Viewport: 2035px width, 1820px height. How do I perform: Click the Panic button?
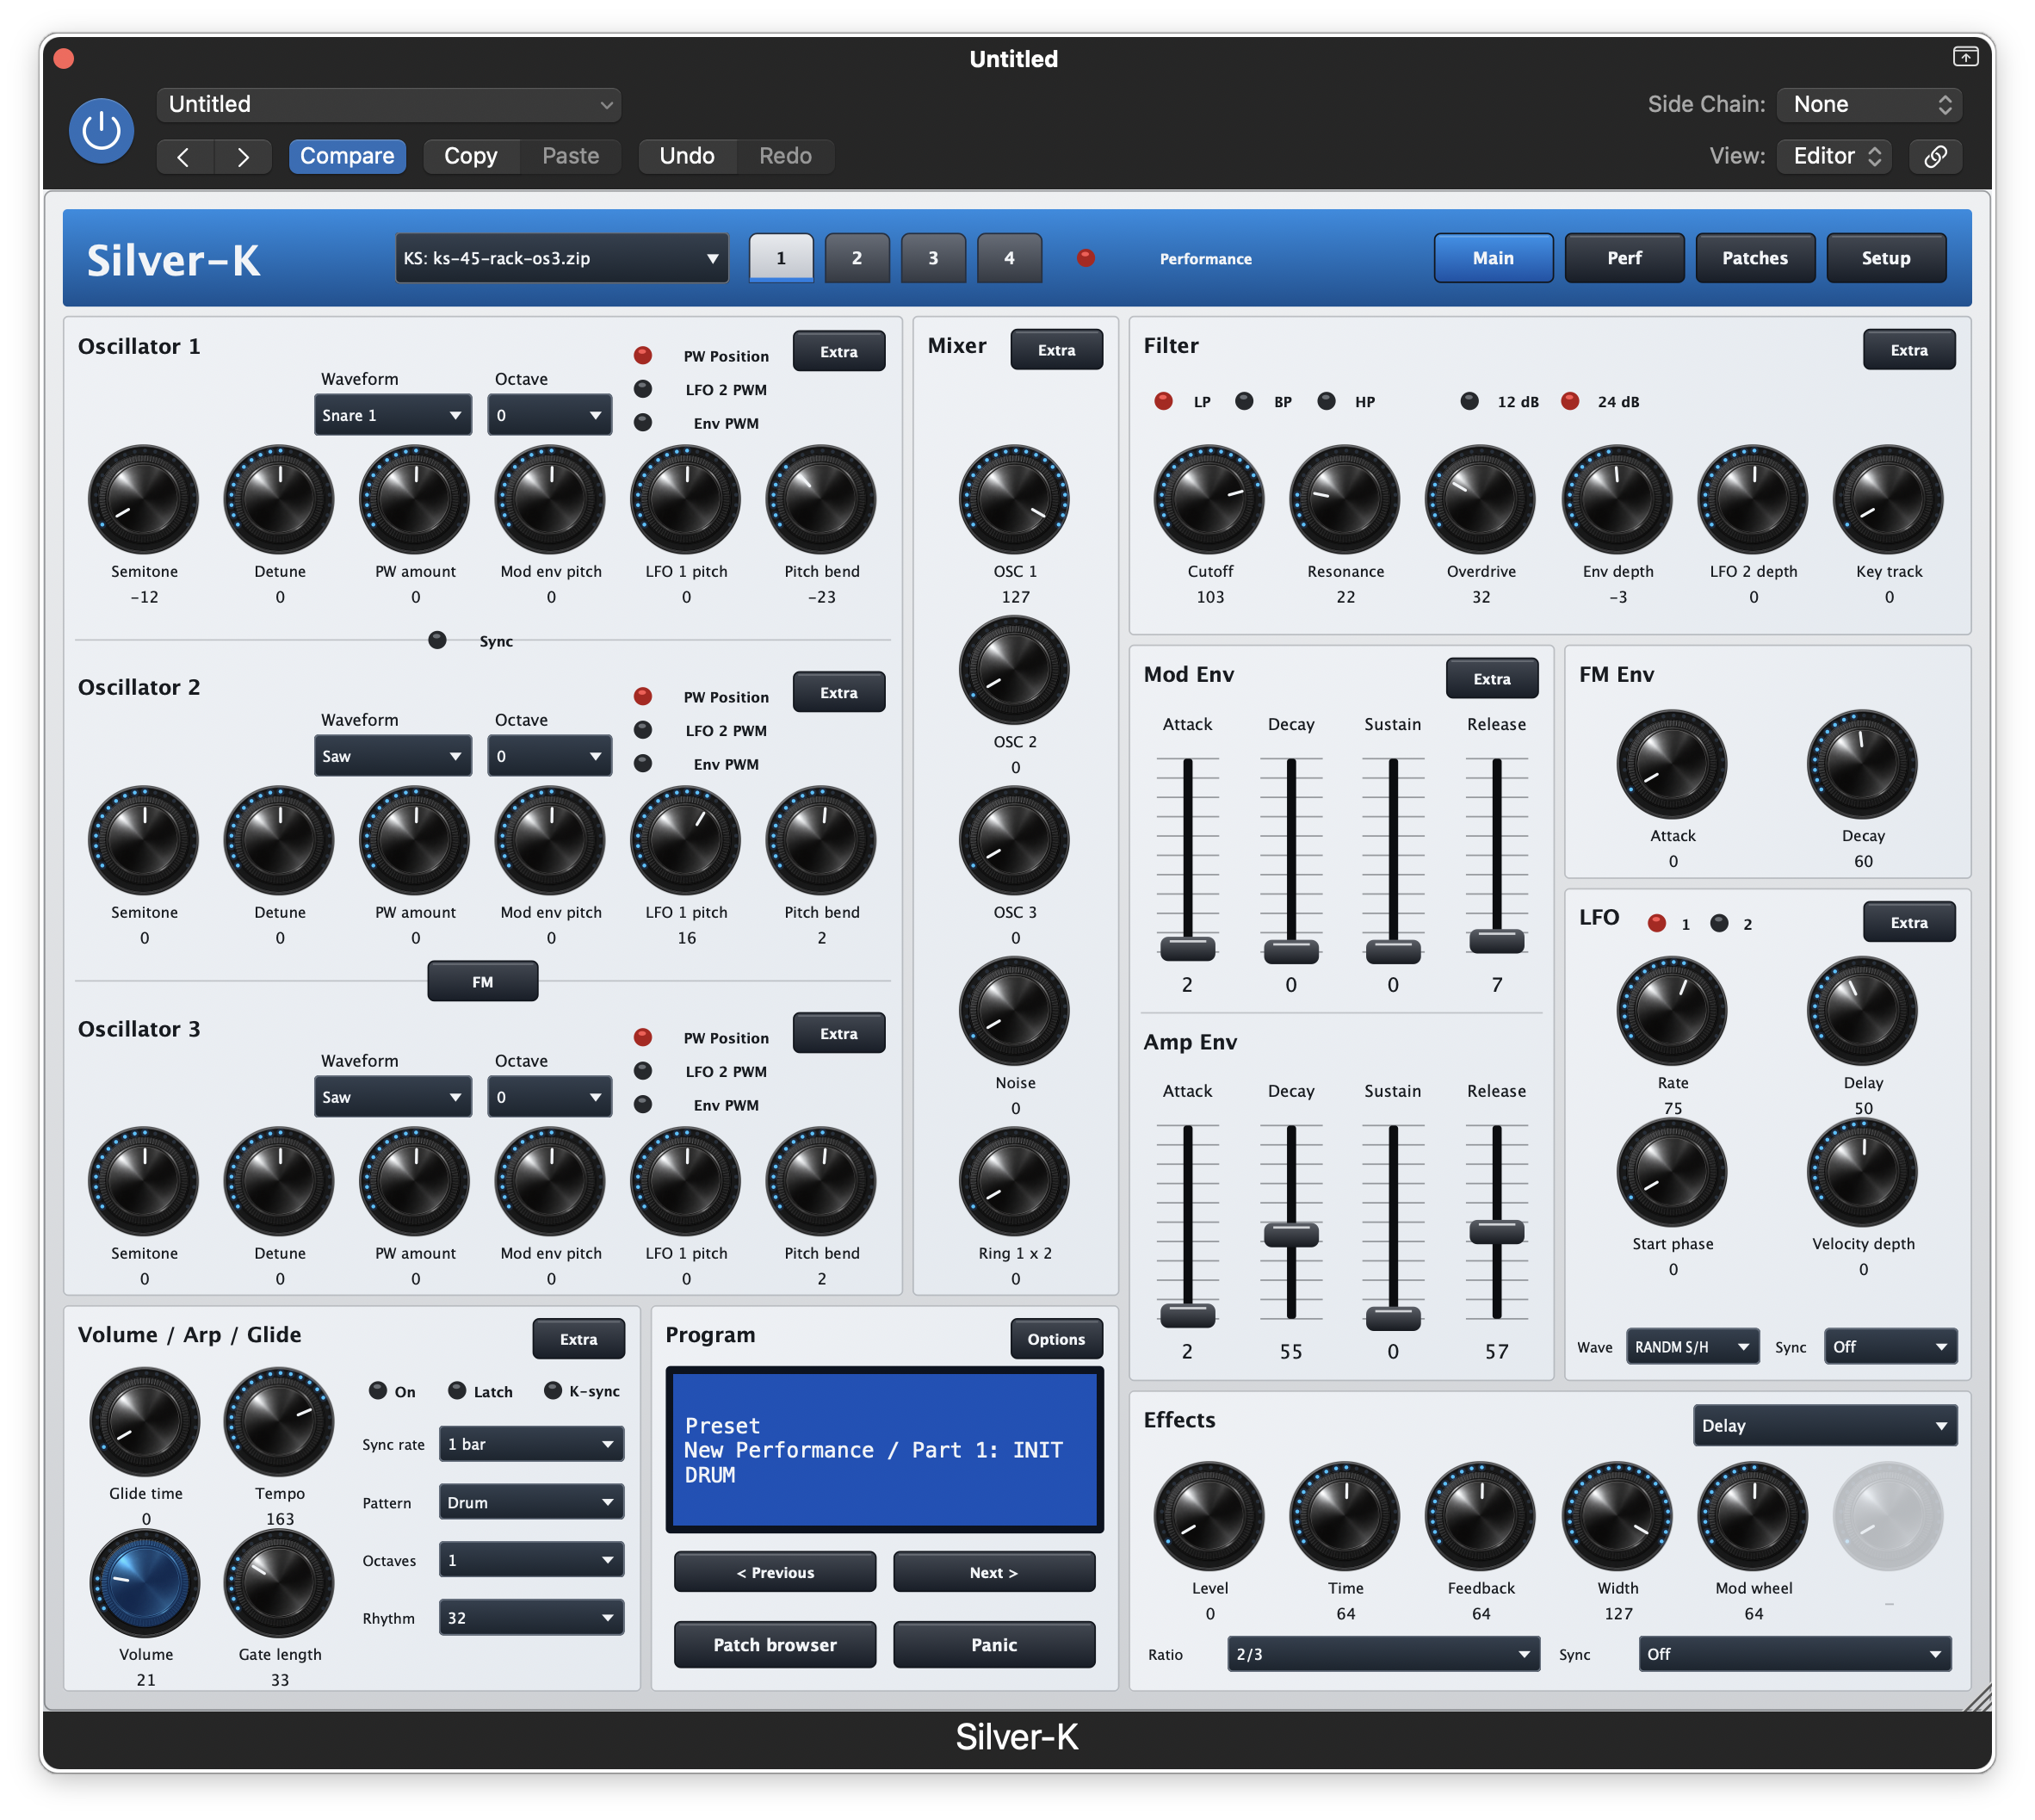pyautogui.click(x=994, y=1644)
